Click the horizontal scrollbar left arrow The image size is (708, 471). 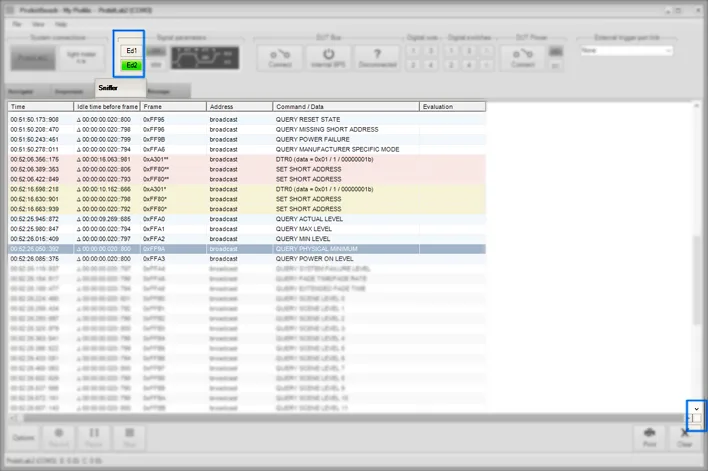pos(14,418)
